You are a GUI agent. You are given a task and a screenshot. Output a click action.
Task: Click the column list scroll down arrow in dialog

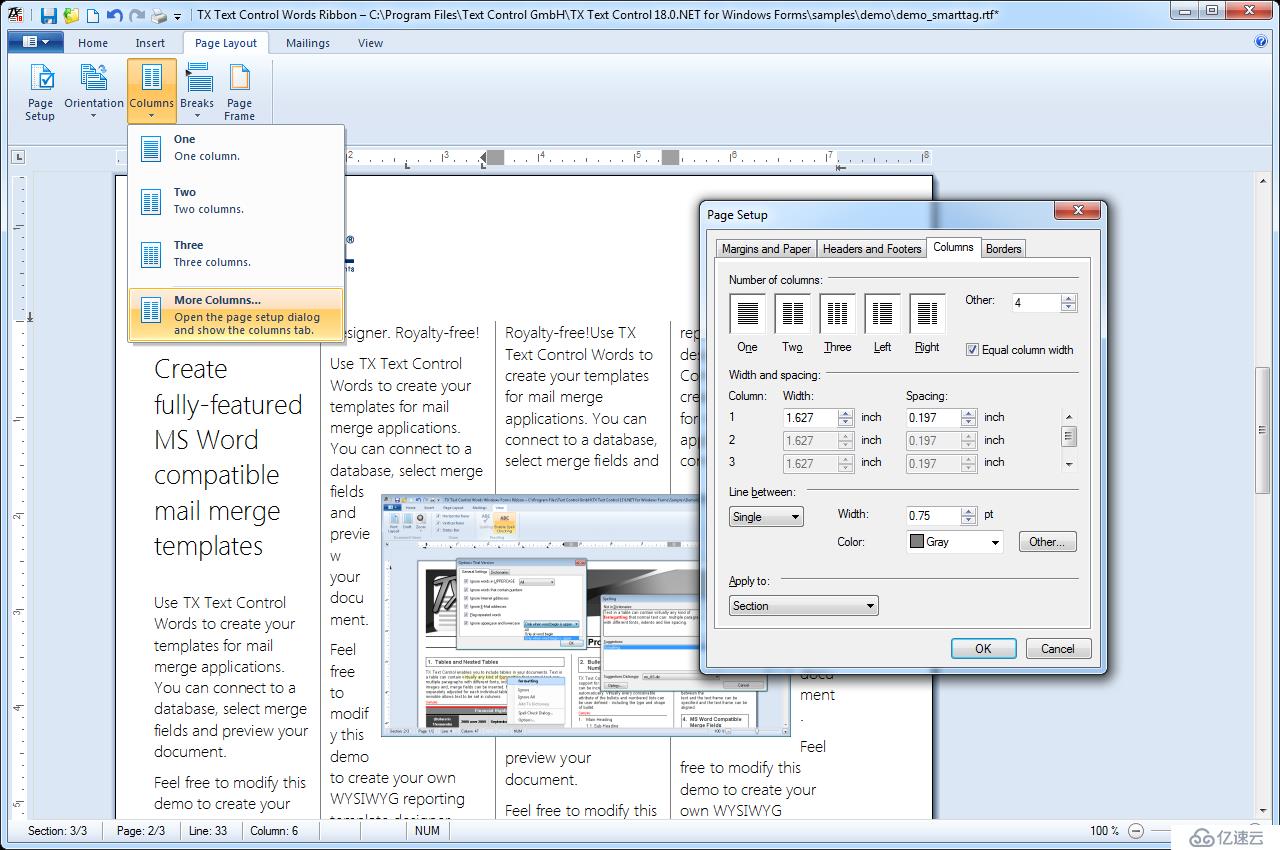click(1069, 464)
